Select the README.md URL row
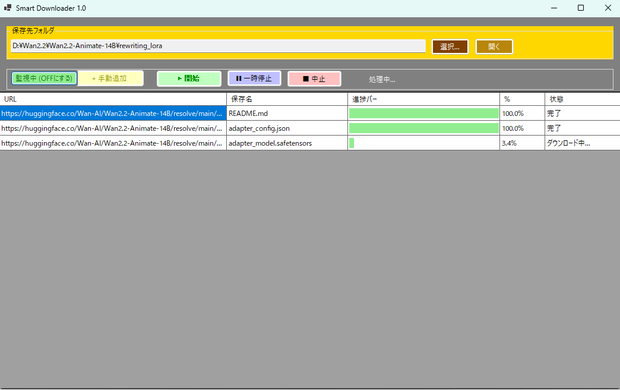 113,114
